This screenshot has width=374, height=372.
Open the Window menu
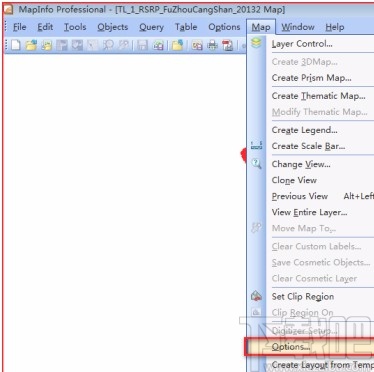(298, 27)
